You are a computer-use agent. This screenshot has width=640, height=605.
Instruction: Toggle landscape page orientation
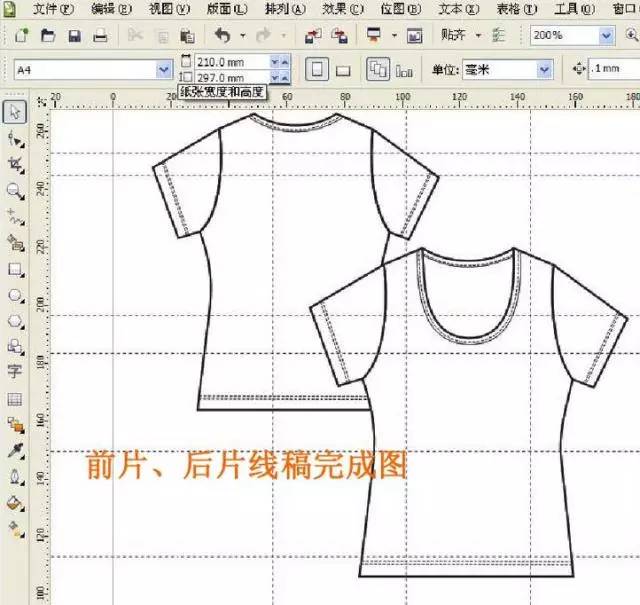coord(342,70)
